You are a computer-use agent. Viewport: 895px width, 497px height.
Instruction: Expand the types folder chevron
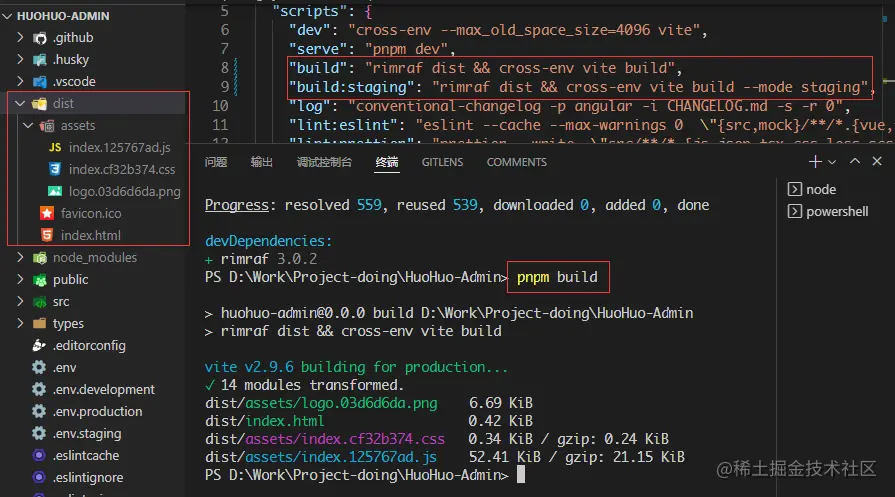[x=20, y=323]
